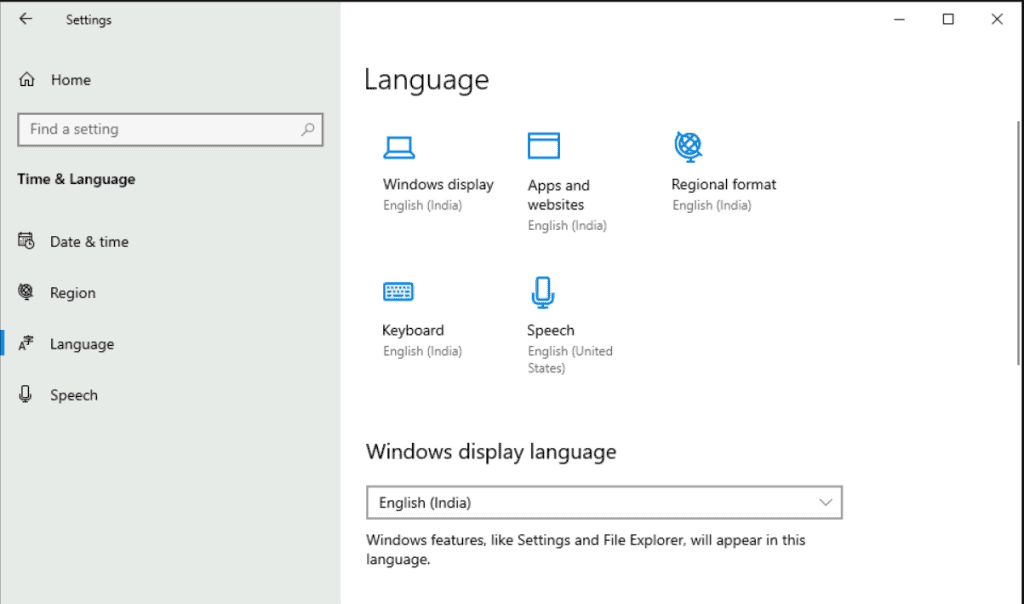Go to Speech in the sidebar
The height and width of the screenshot is (604, 1024).
74,395
